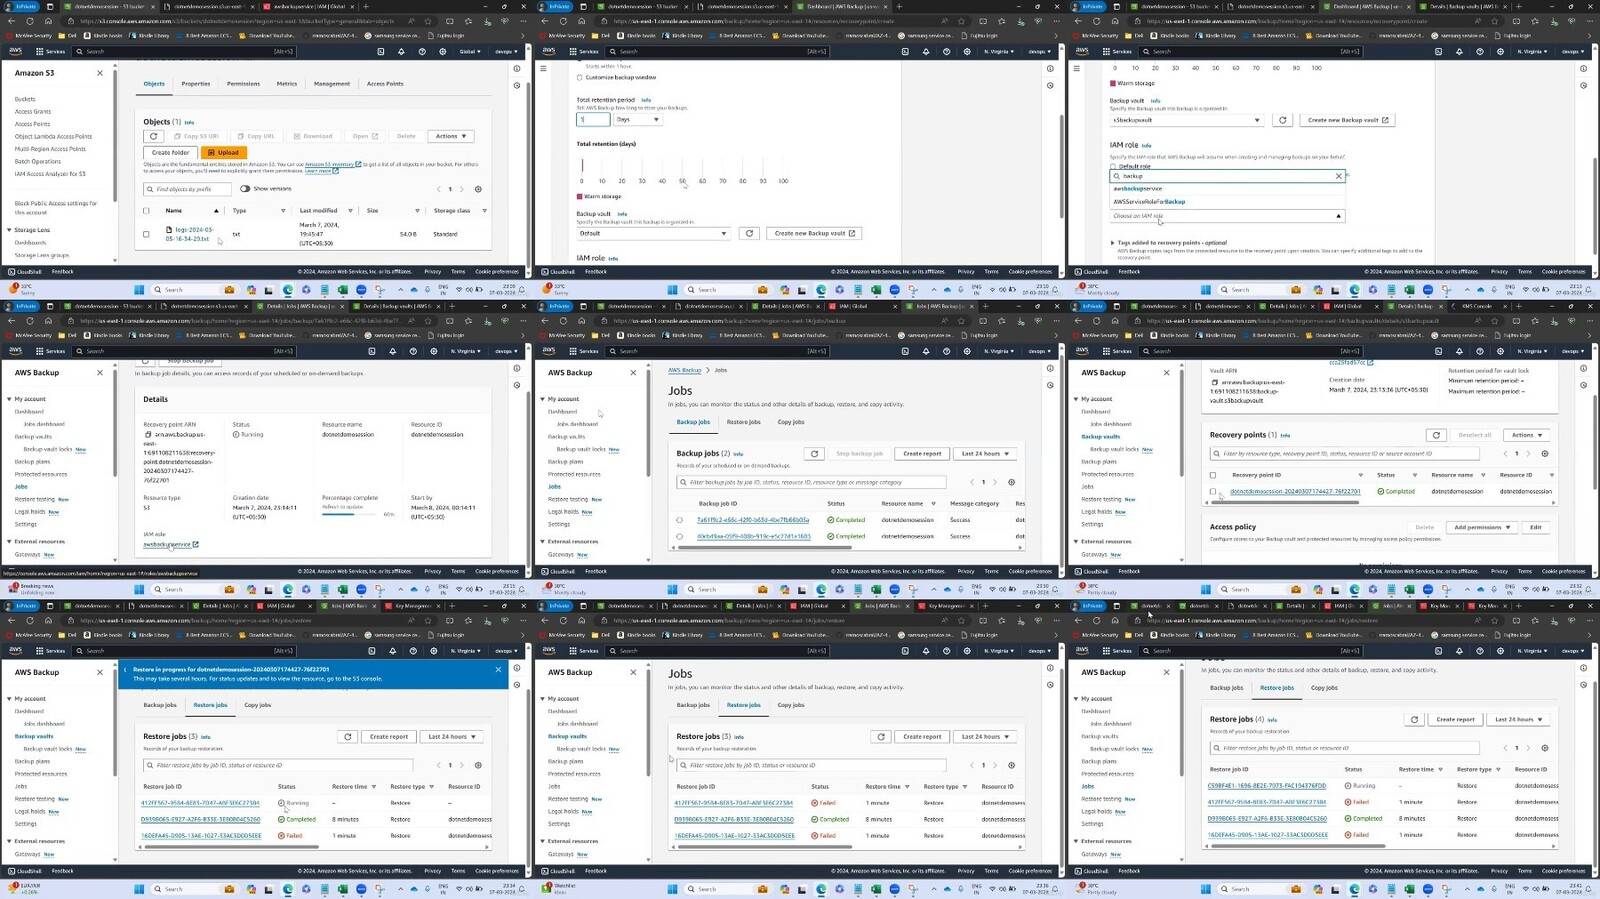Screen dimensions: 1600x899
Task: Open preferences gear of Backup jobs (2) table
Action: [1011, 482]
